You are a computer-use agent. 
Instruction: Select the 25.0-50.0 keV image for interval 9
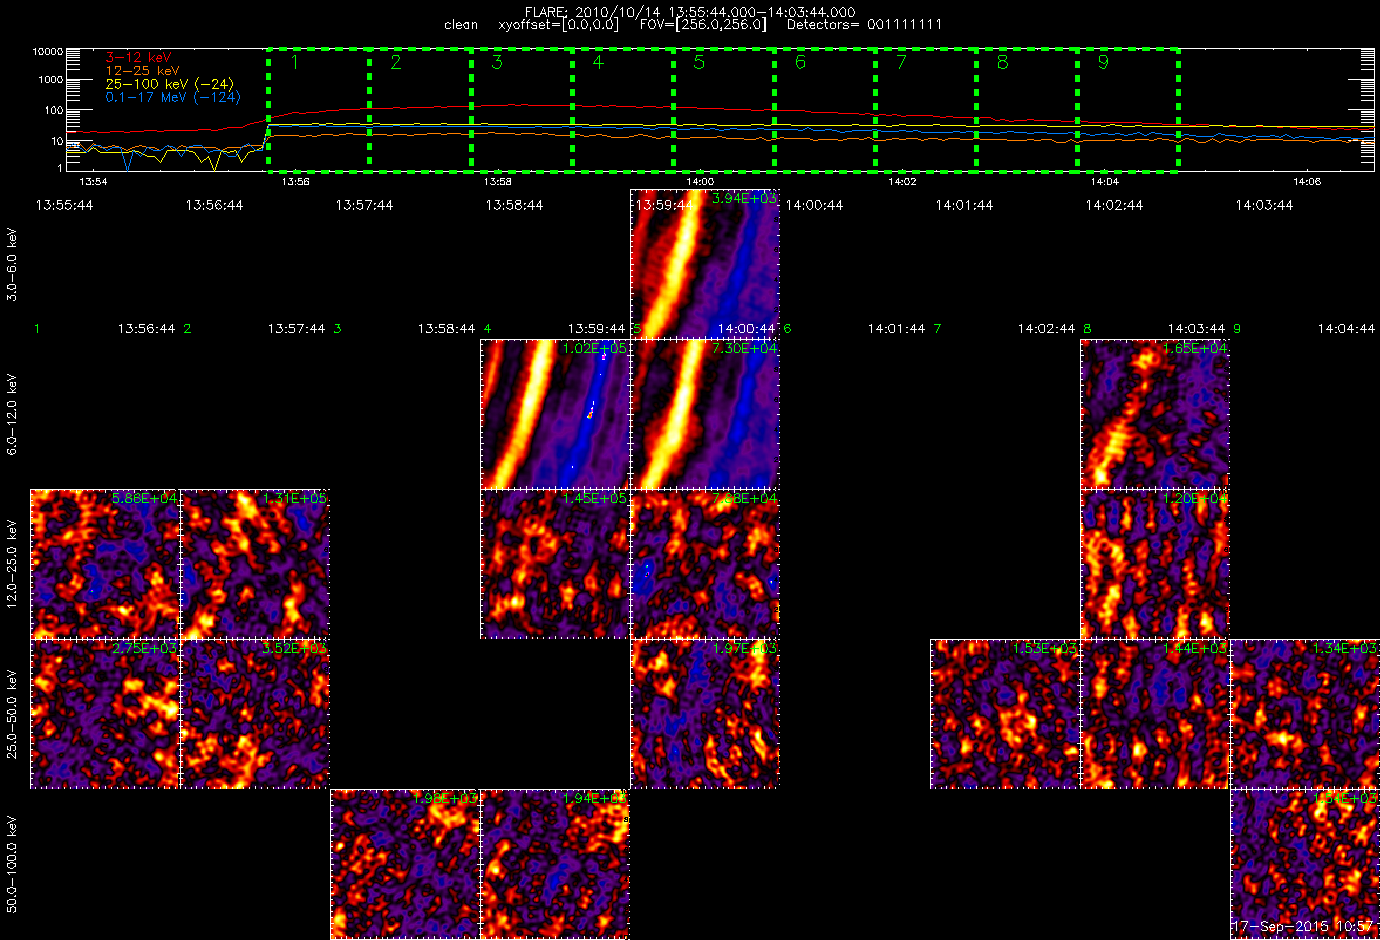[x=1305, y=714]
